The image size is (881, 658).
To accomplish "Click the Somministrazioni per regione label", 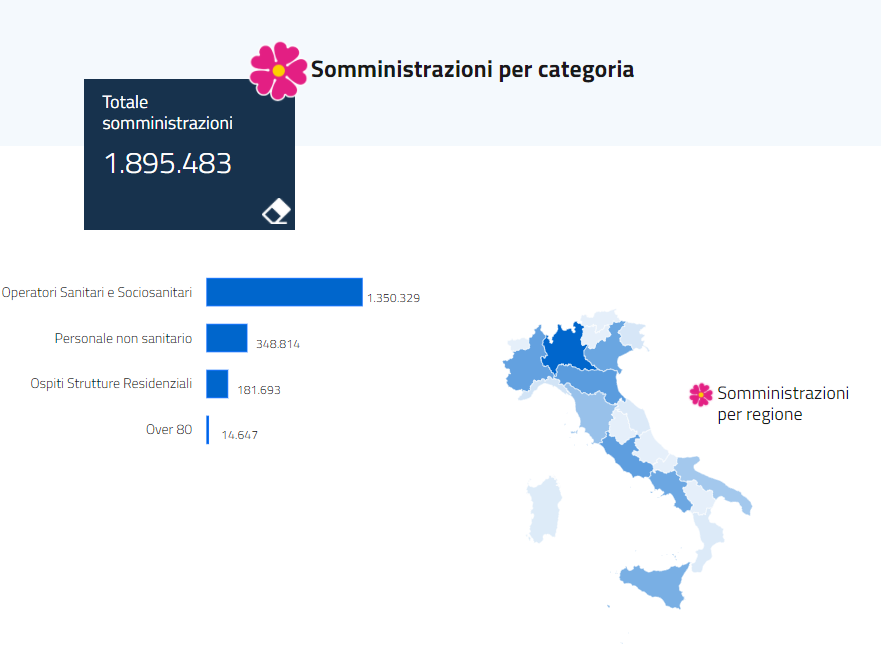I will point(783,403).
